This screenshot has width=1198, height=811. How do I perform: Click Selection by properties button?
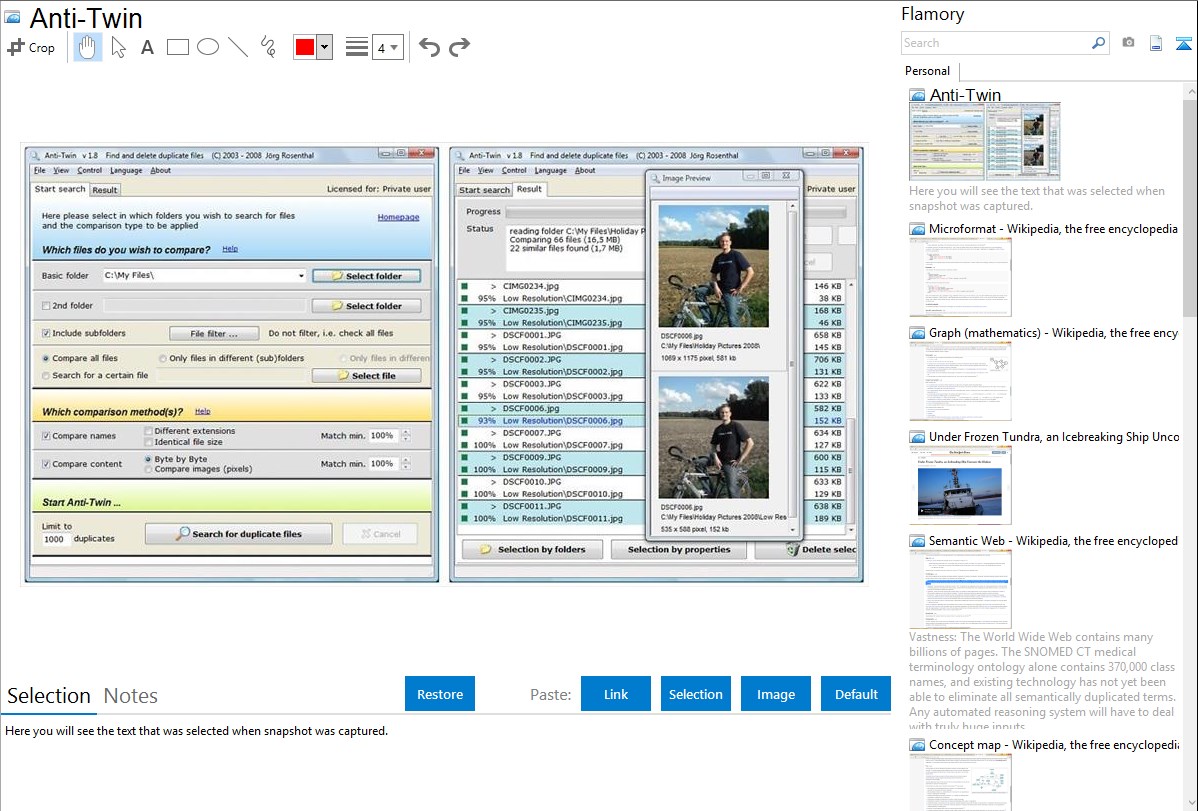click(x=678, y=550)
